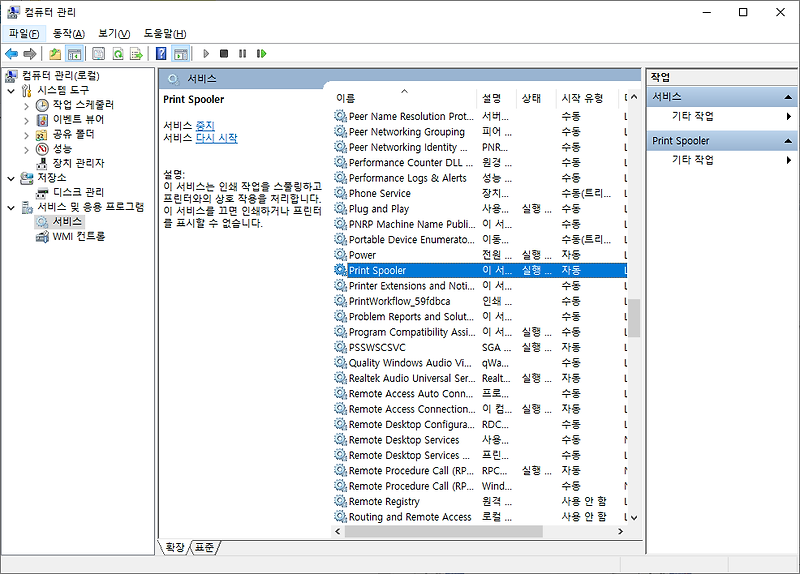Select 컴퓨터 관리(로컬) root node
The height and width of the screenshot is (574, 800).
(x=61, y=76)
